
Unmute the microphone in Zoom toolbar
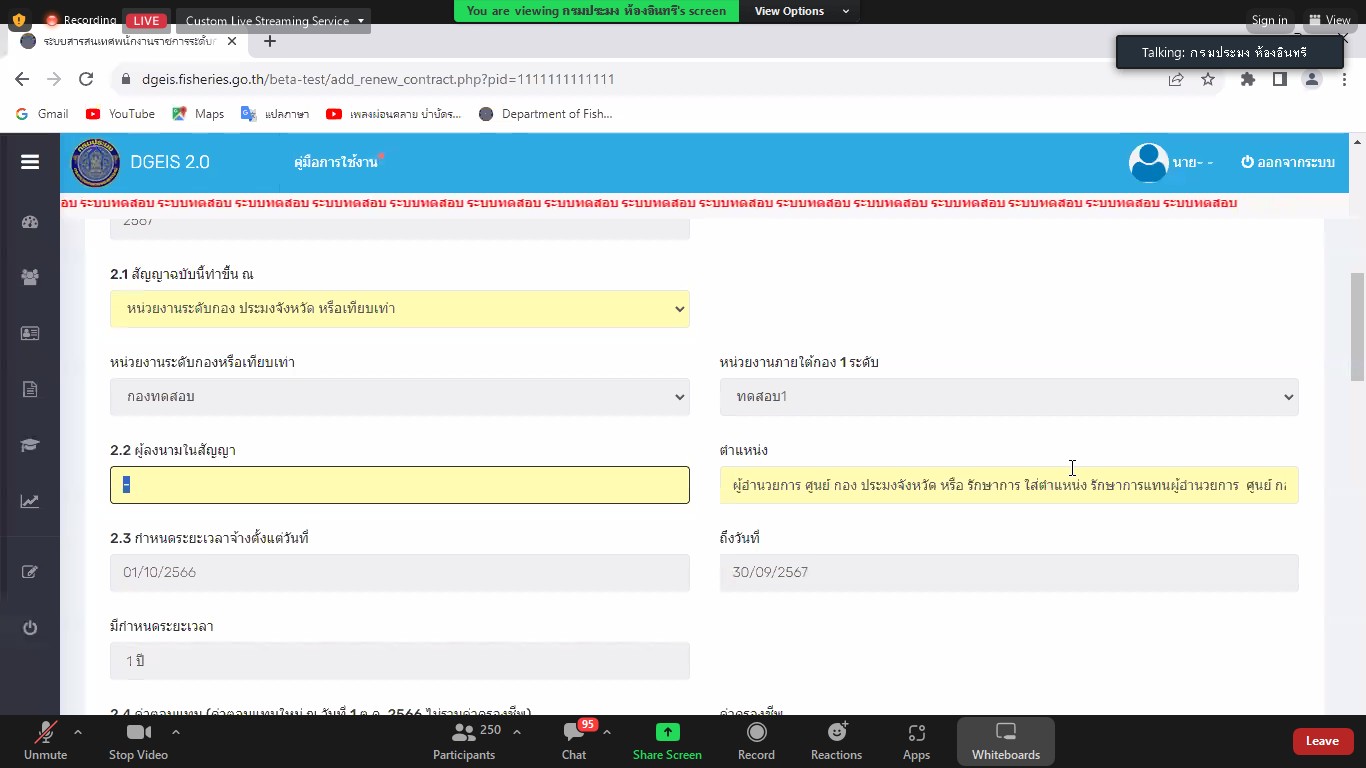(45, 740)
